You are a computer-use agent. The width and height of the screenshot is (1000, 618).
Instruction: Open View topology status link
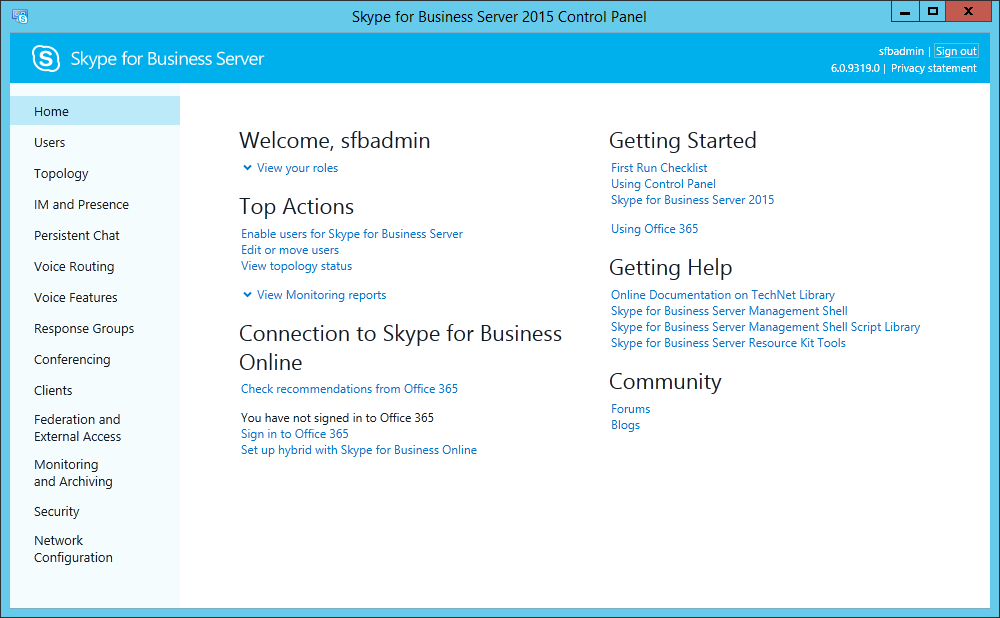click(x=296, y=266)
